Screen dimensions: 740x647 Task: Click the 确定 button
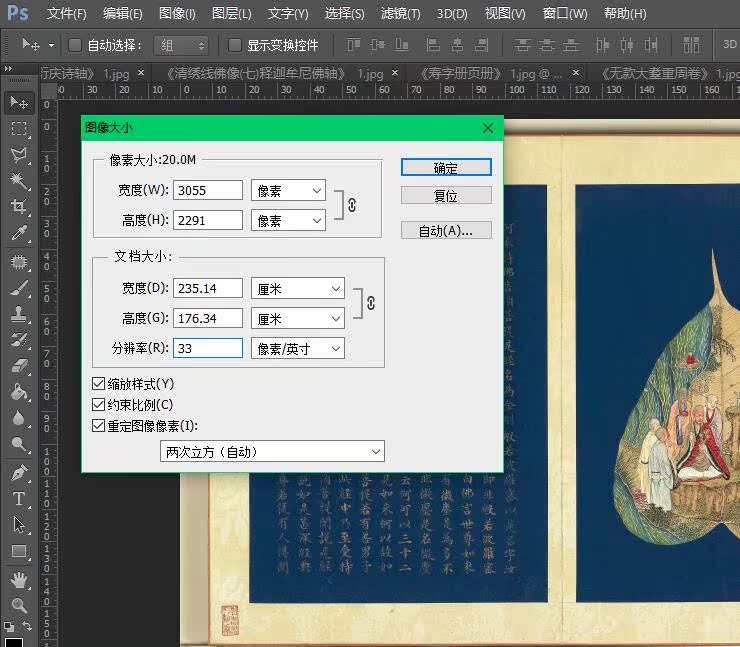[446, 168]
